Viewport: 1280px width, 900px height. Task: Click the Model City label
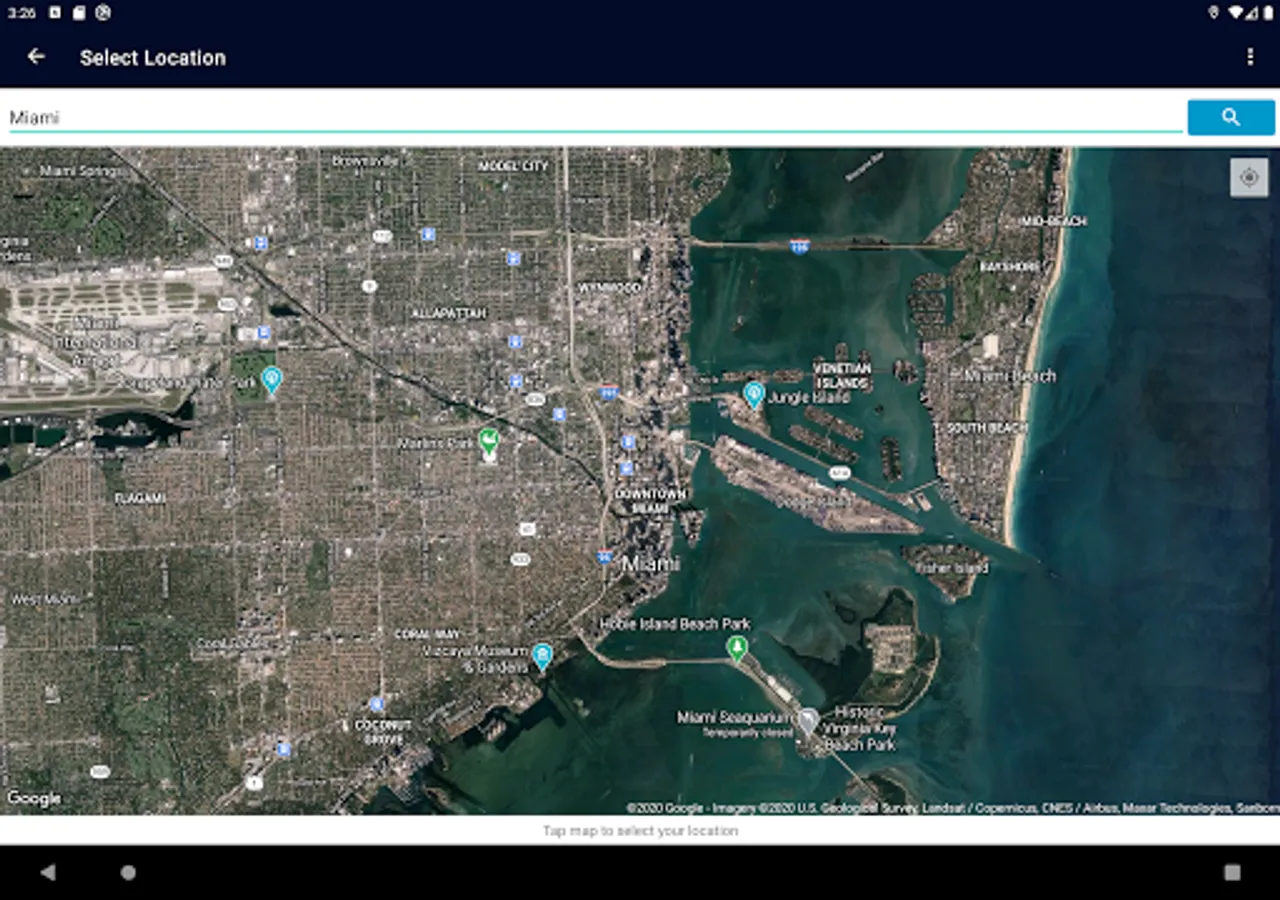click(514, 166)
